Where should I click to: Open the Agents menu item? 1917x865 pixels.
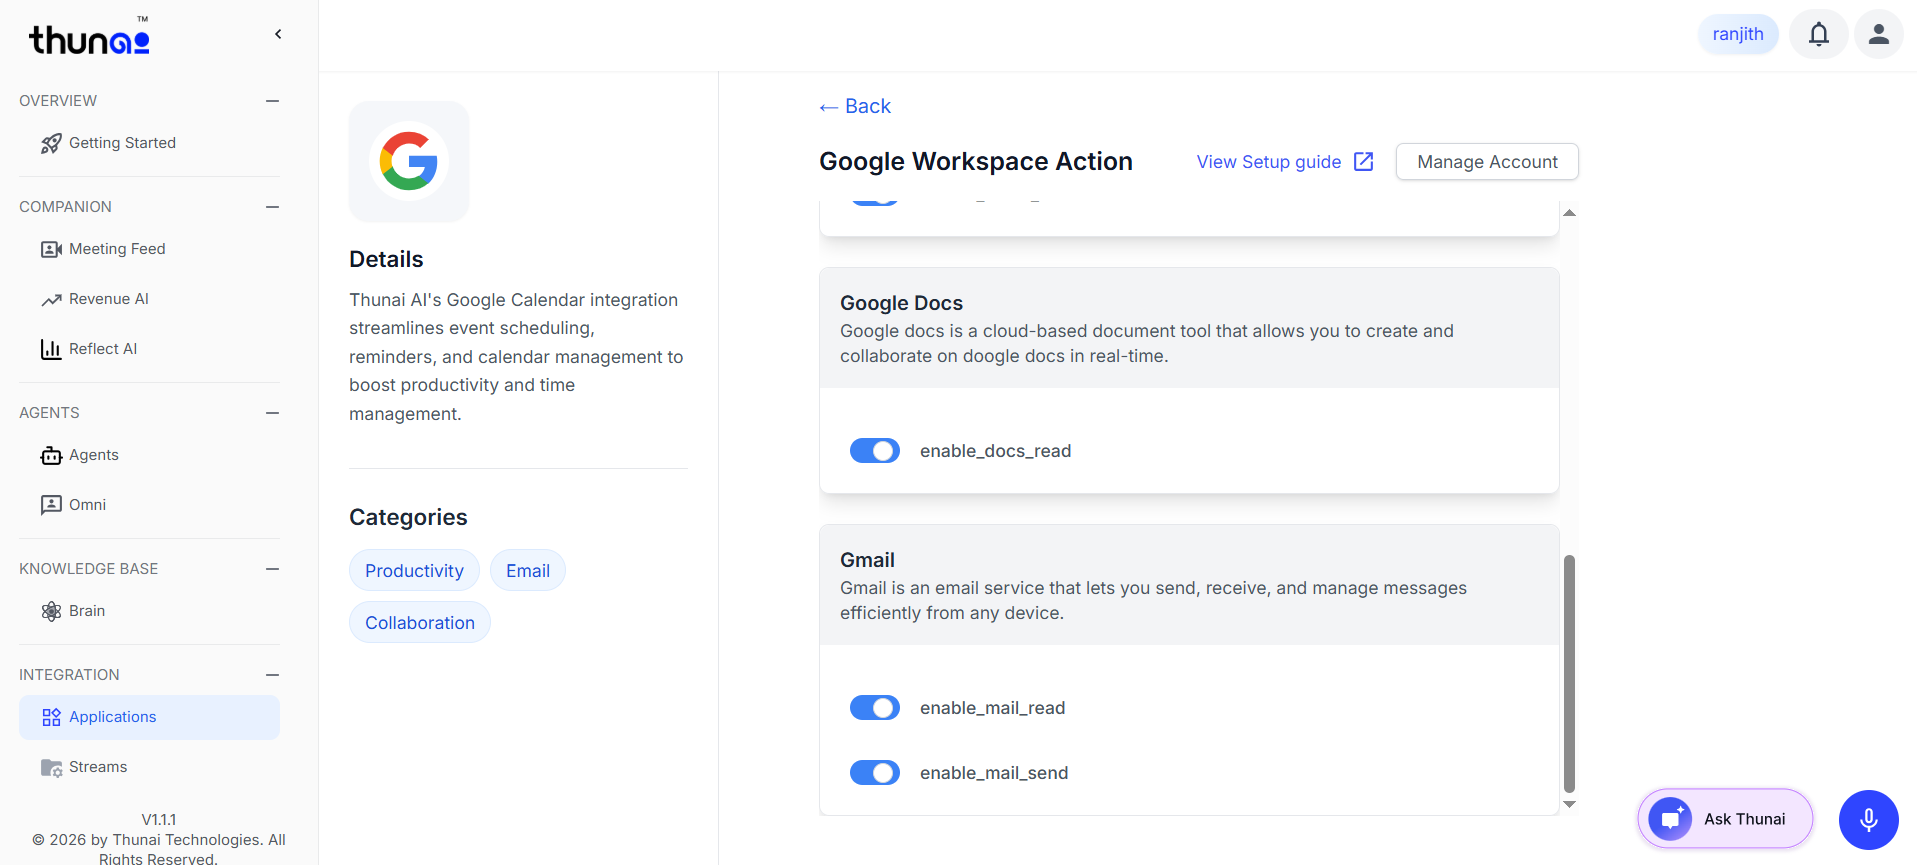coord(149,455)
